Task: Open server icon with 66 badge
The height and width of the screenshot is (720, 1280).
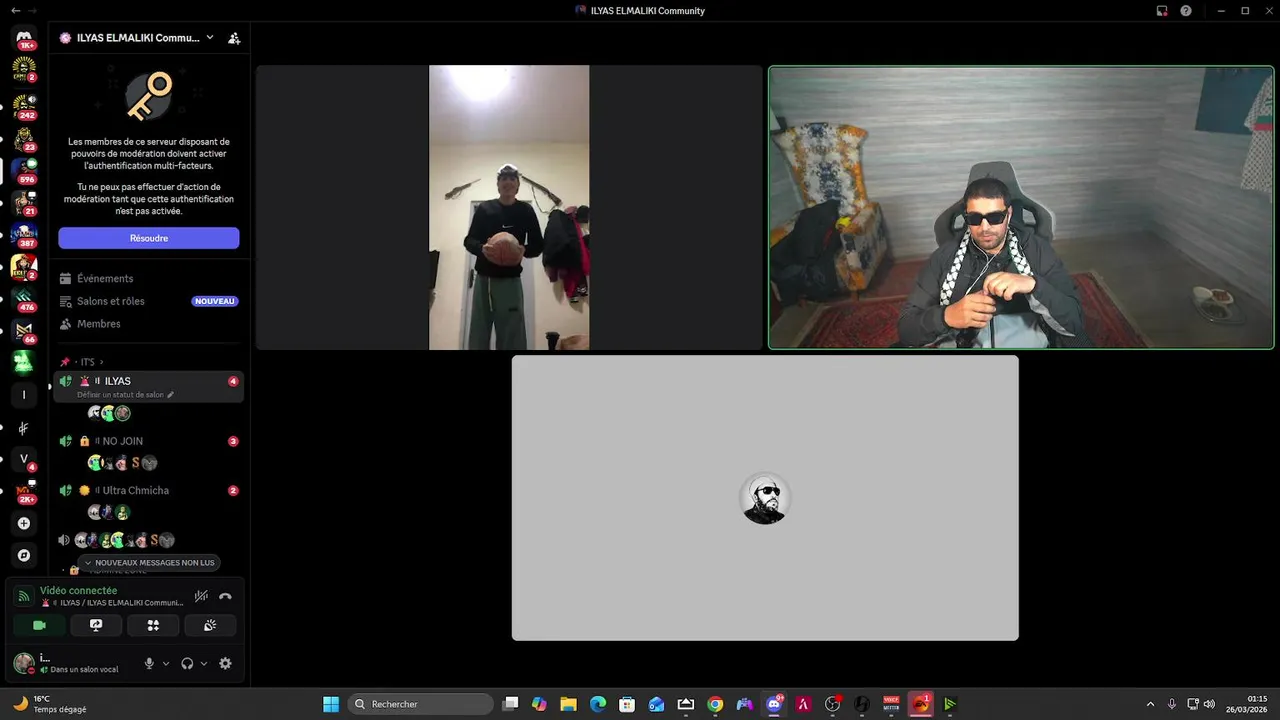Action: click(24, 330)
